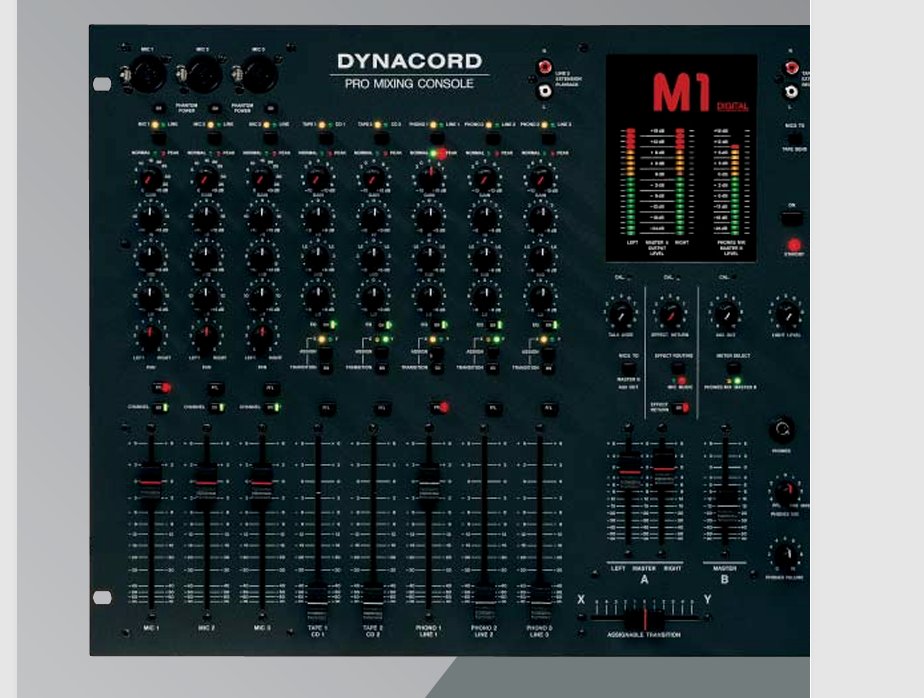Click the headphones jack socket

(782, 429)
